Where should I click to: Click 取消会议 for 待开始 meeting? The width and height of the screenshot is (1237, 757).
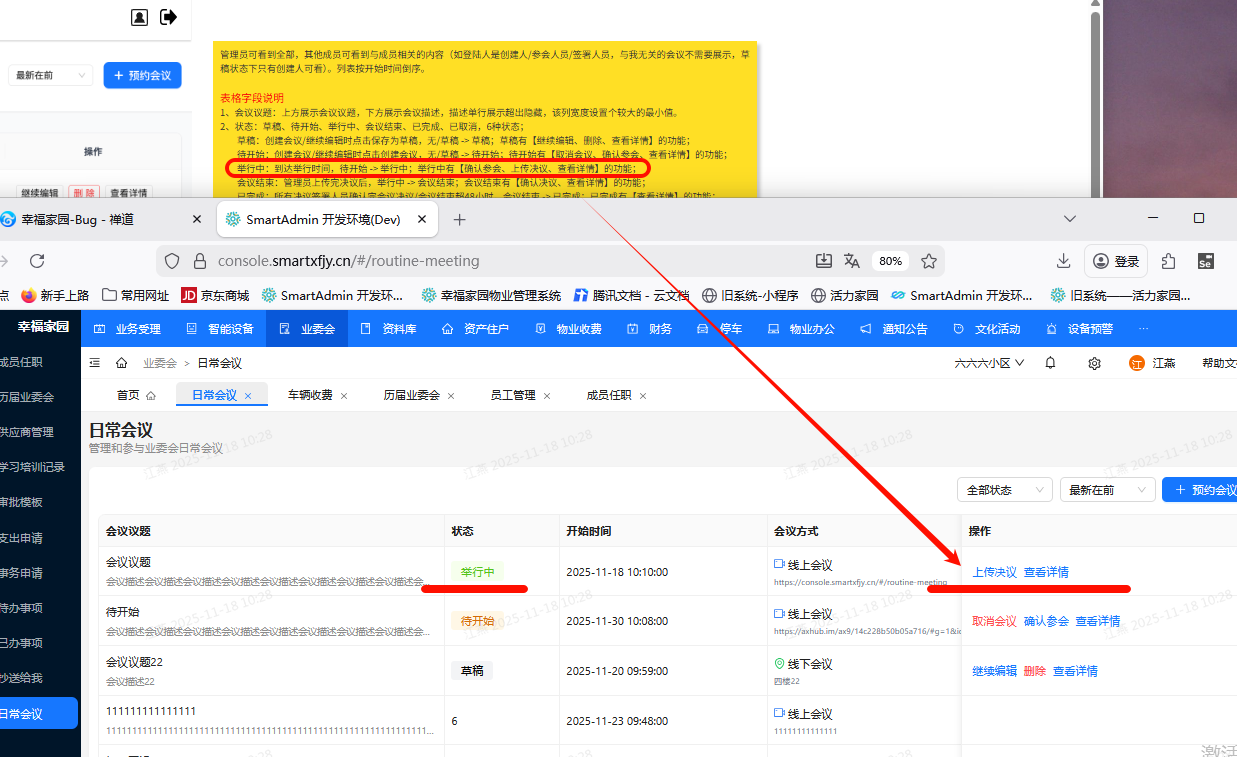pos(994,621)
